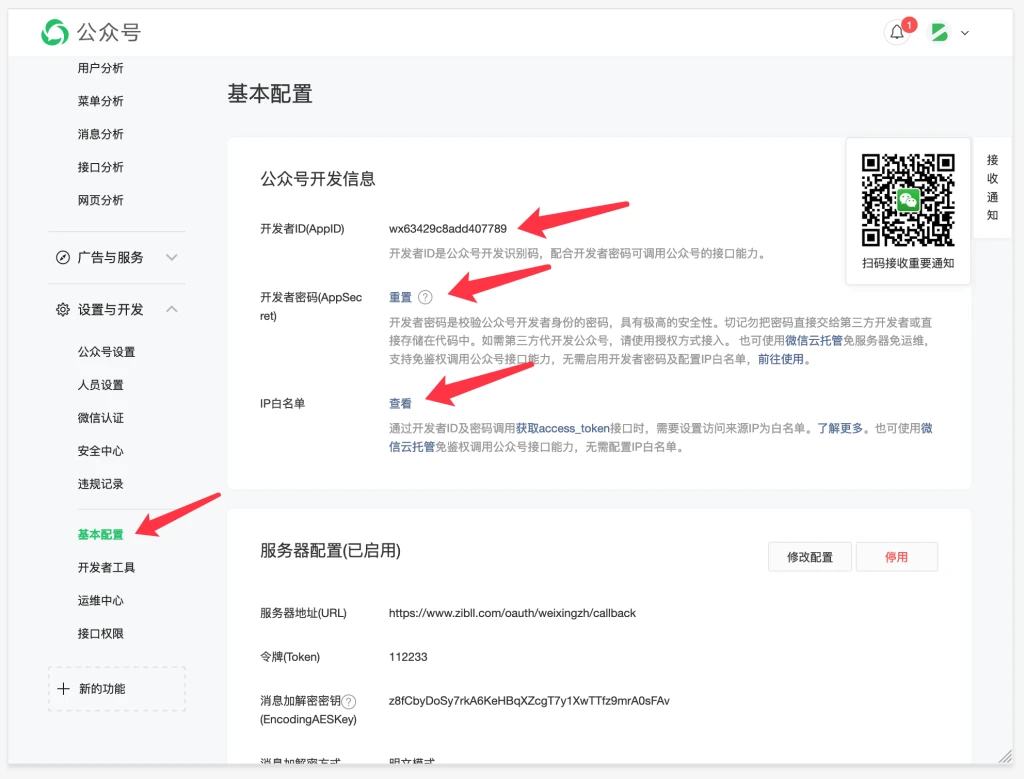Expand the 广告与服务 section chevron
Screen dimensions: 1024x779
tap(172, 257)
